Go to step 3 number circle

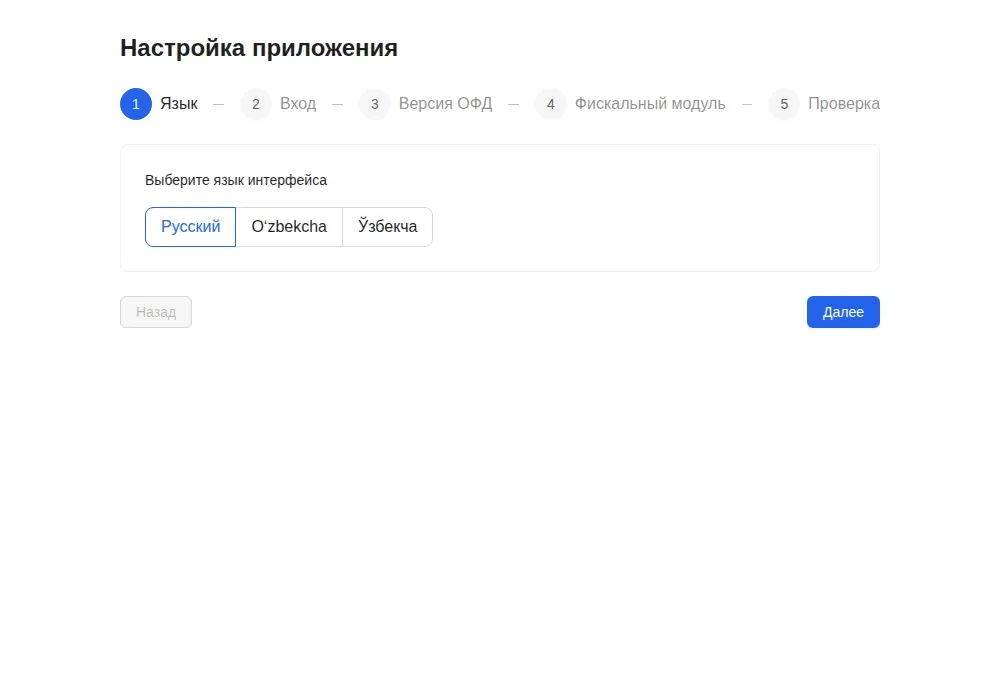pyautogui.click(x=375, y=104)
